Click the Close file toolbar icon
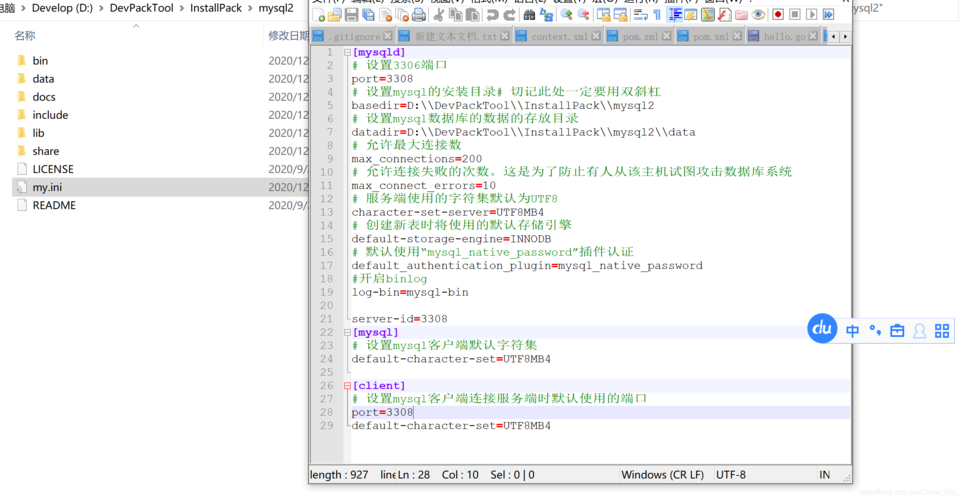 coord(385,15)
